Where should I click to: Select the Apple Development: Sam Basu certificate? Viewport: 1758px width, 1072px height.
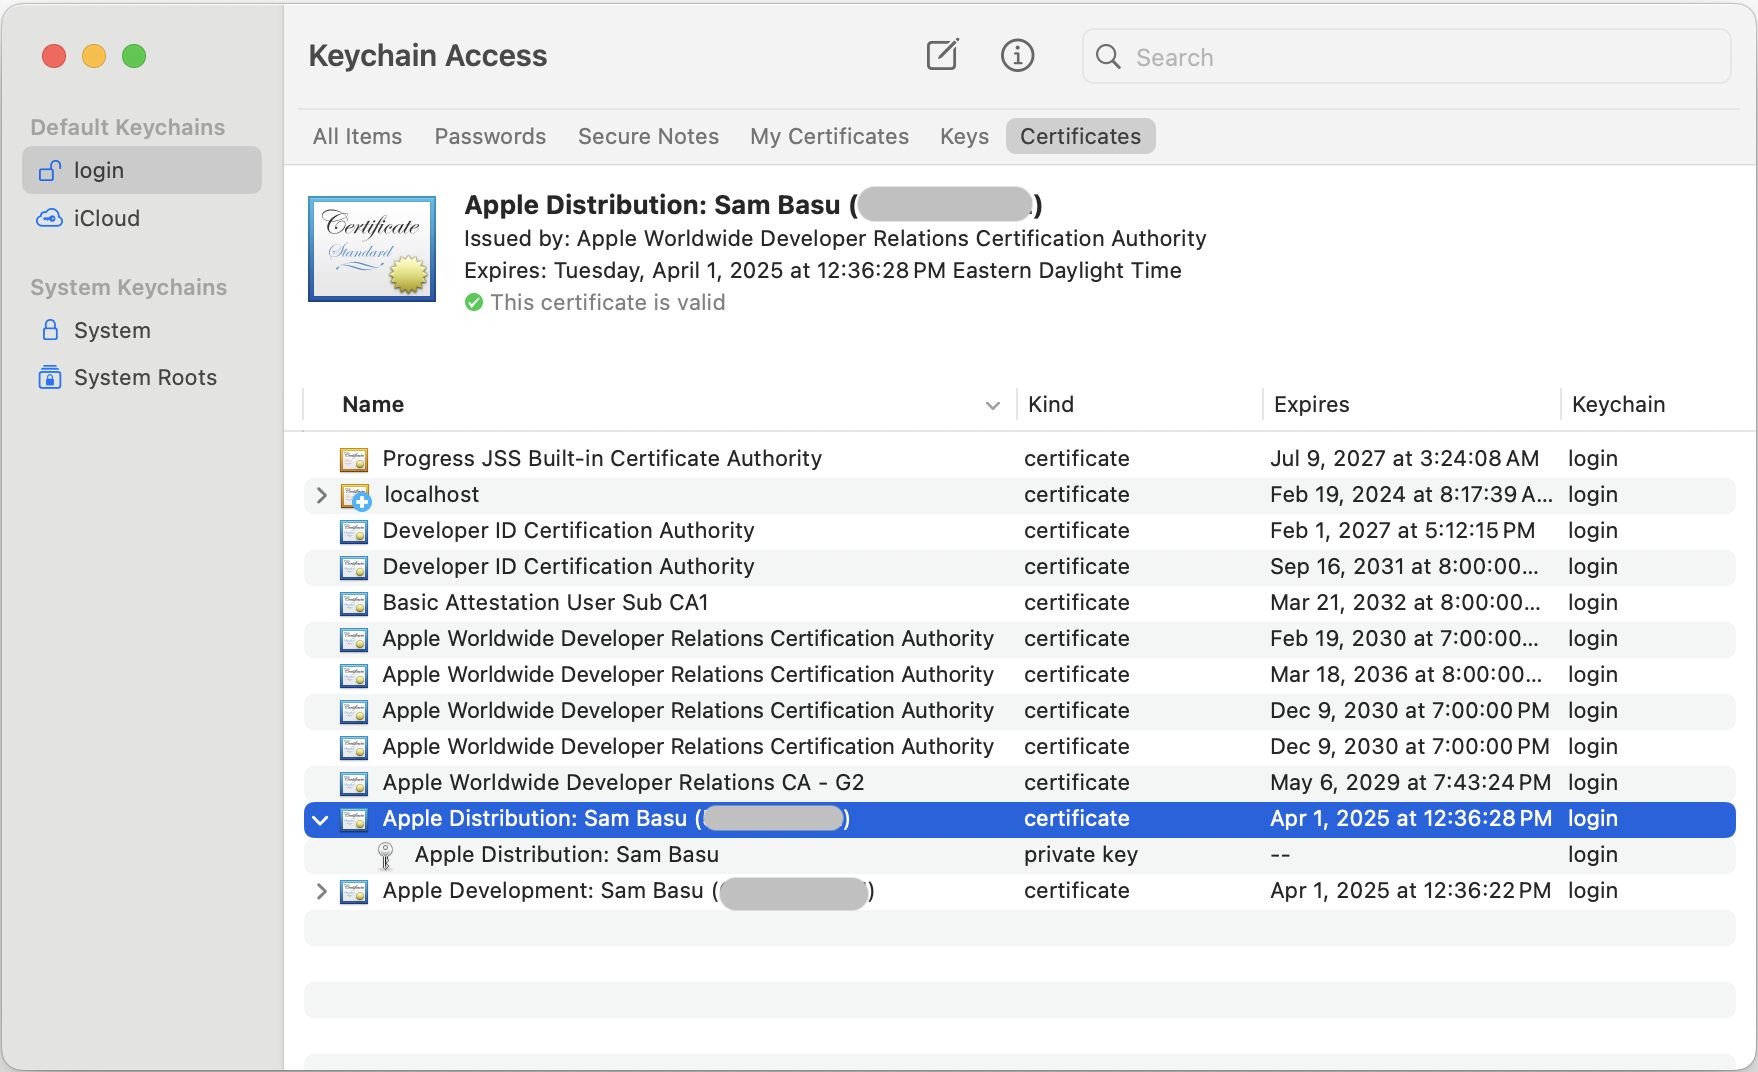click(1020, 891)
